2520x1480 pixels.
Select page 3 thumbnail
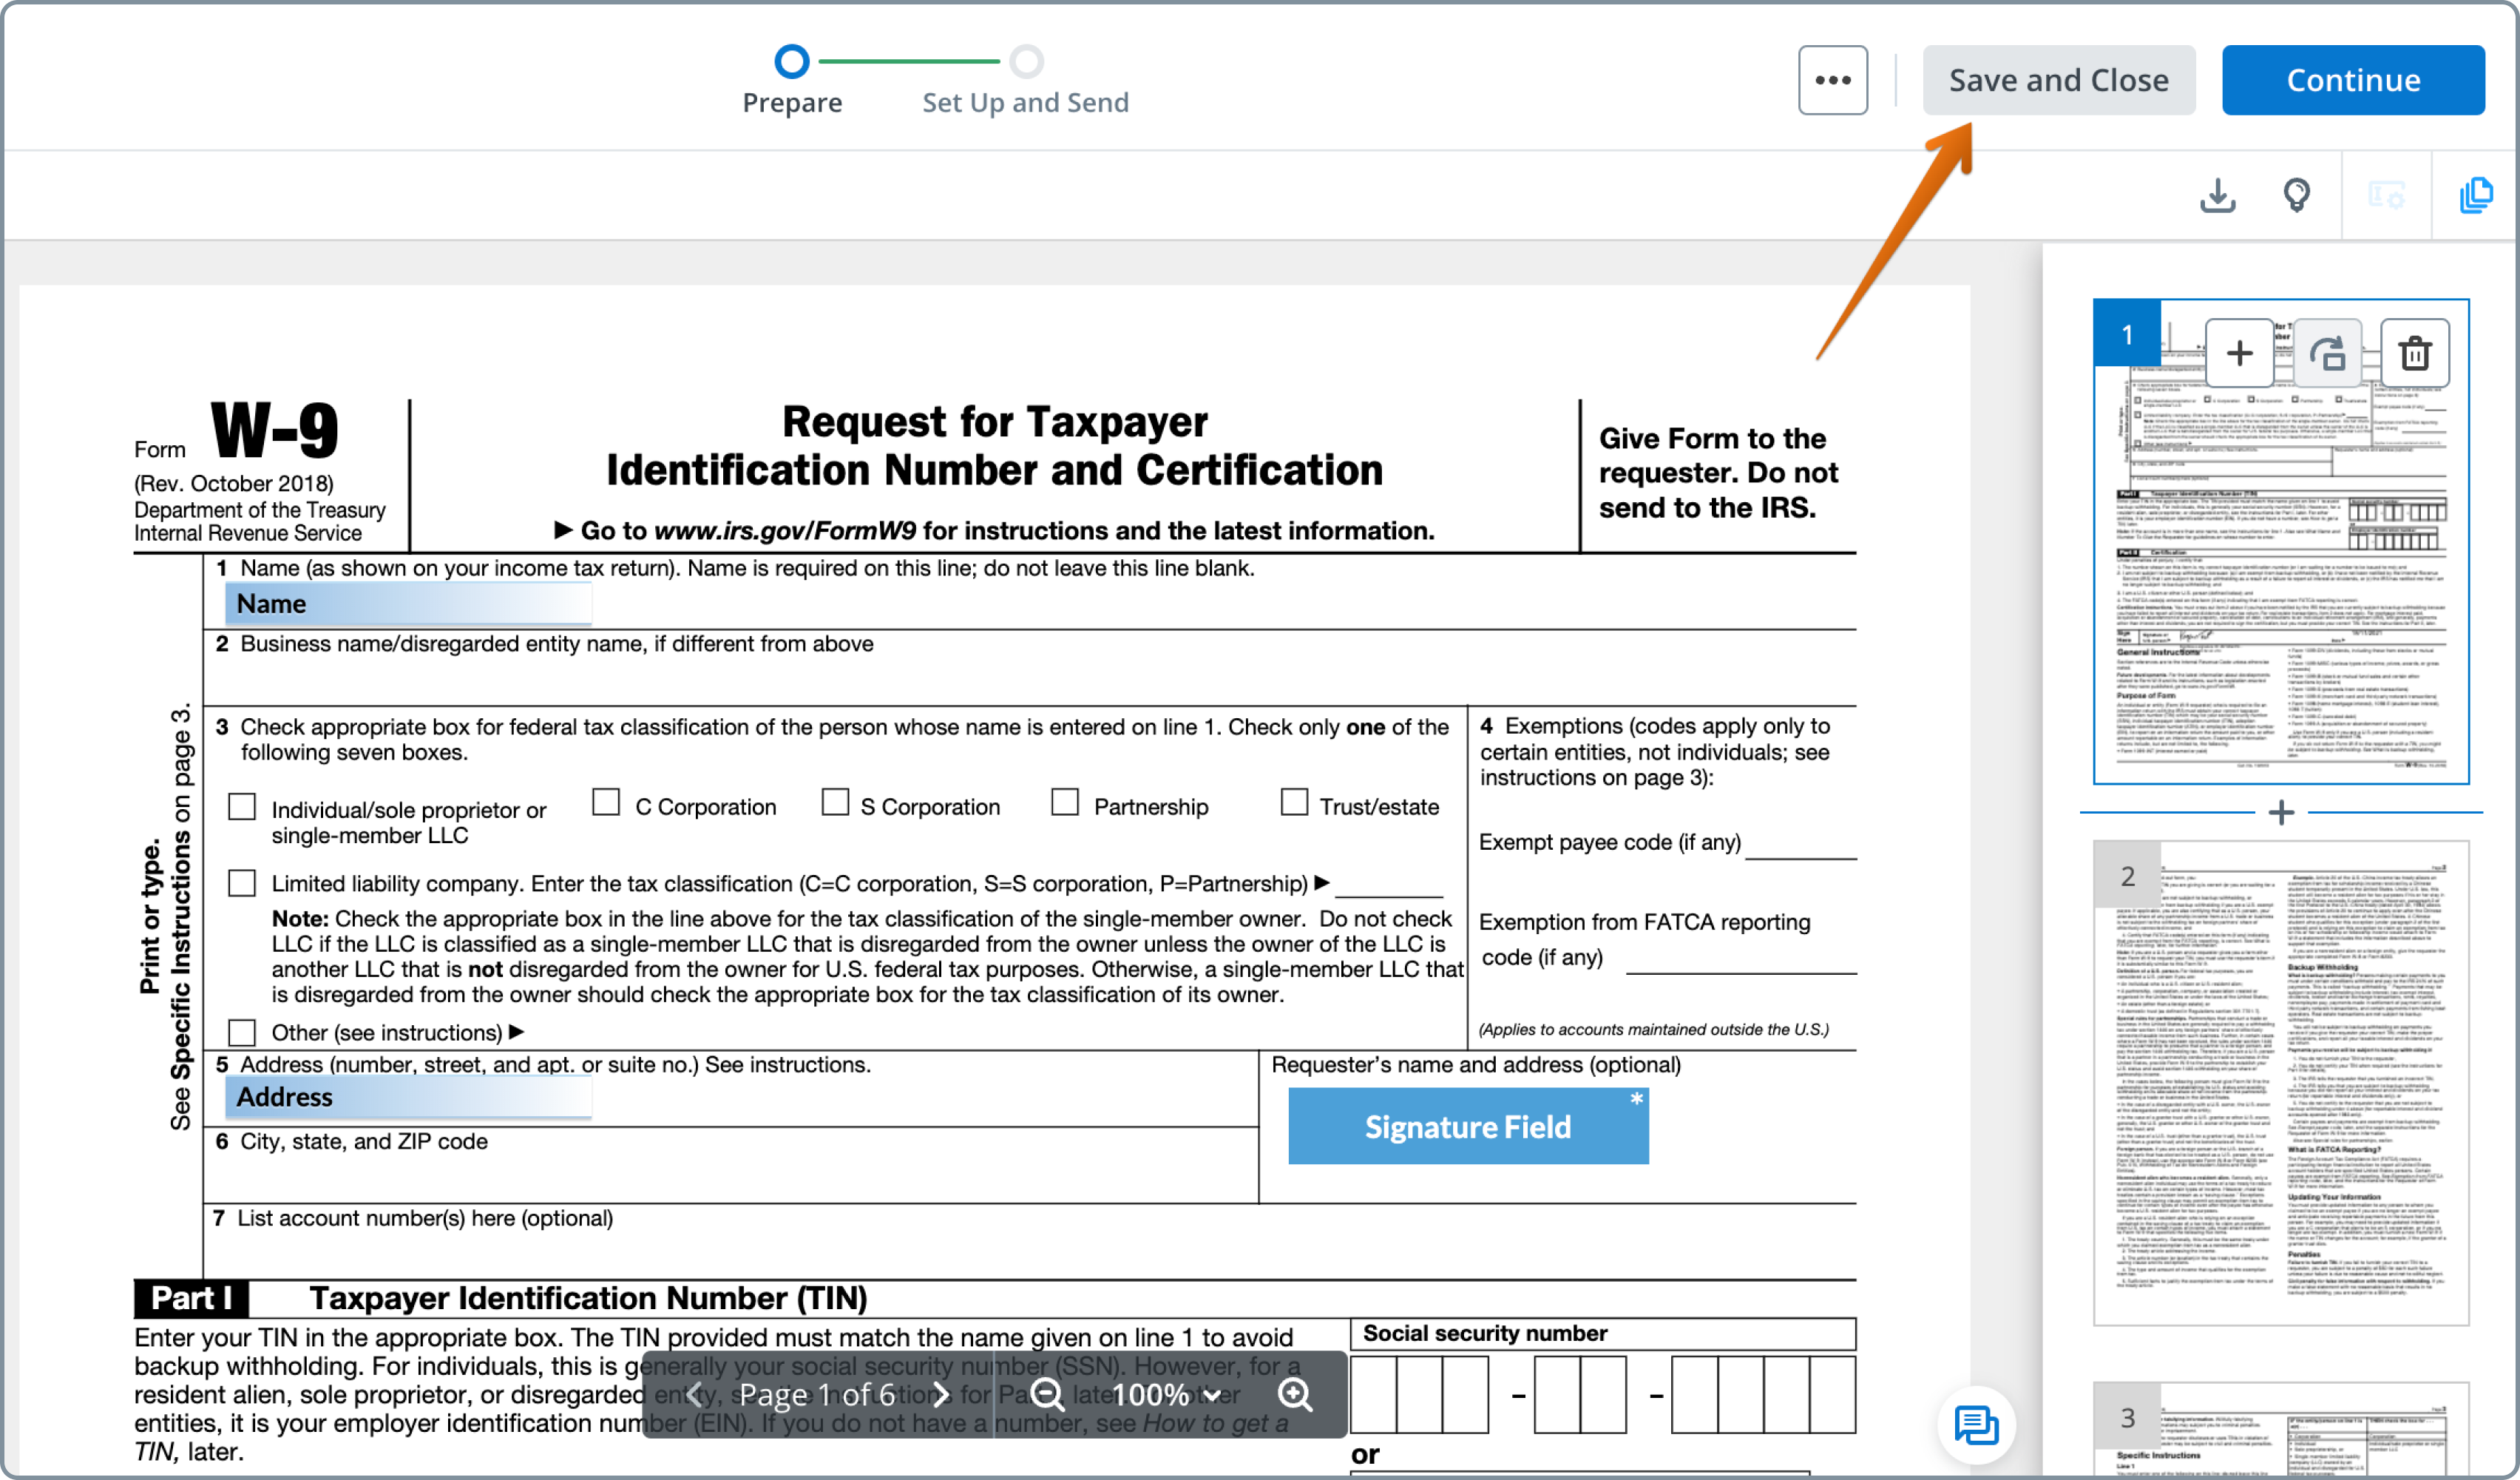pyautogui.click(x=2281, y=1430)
